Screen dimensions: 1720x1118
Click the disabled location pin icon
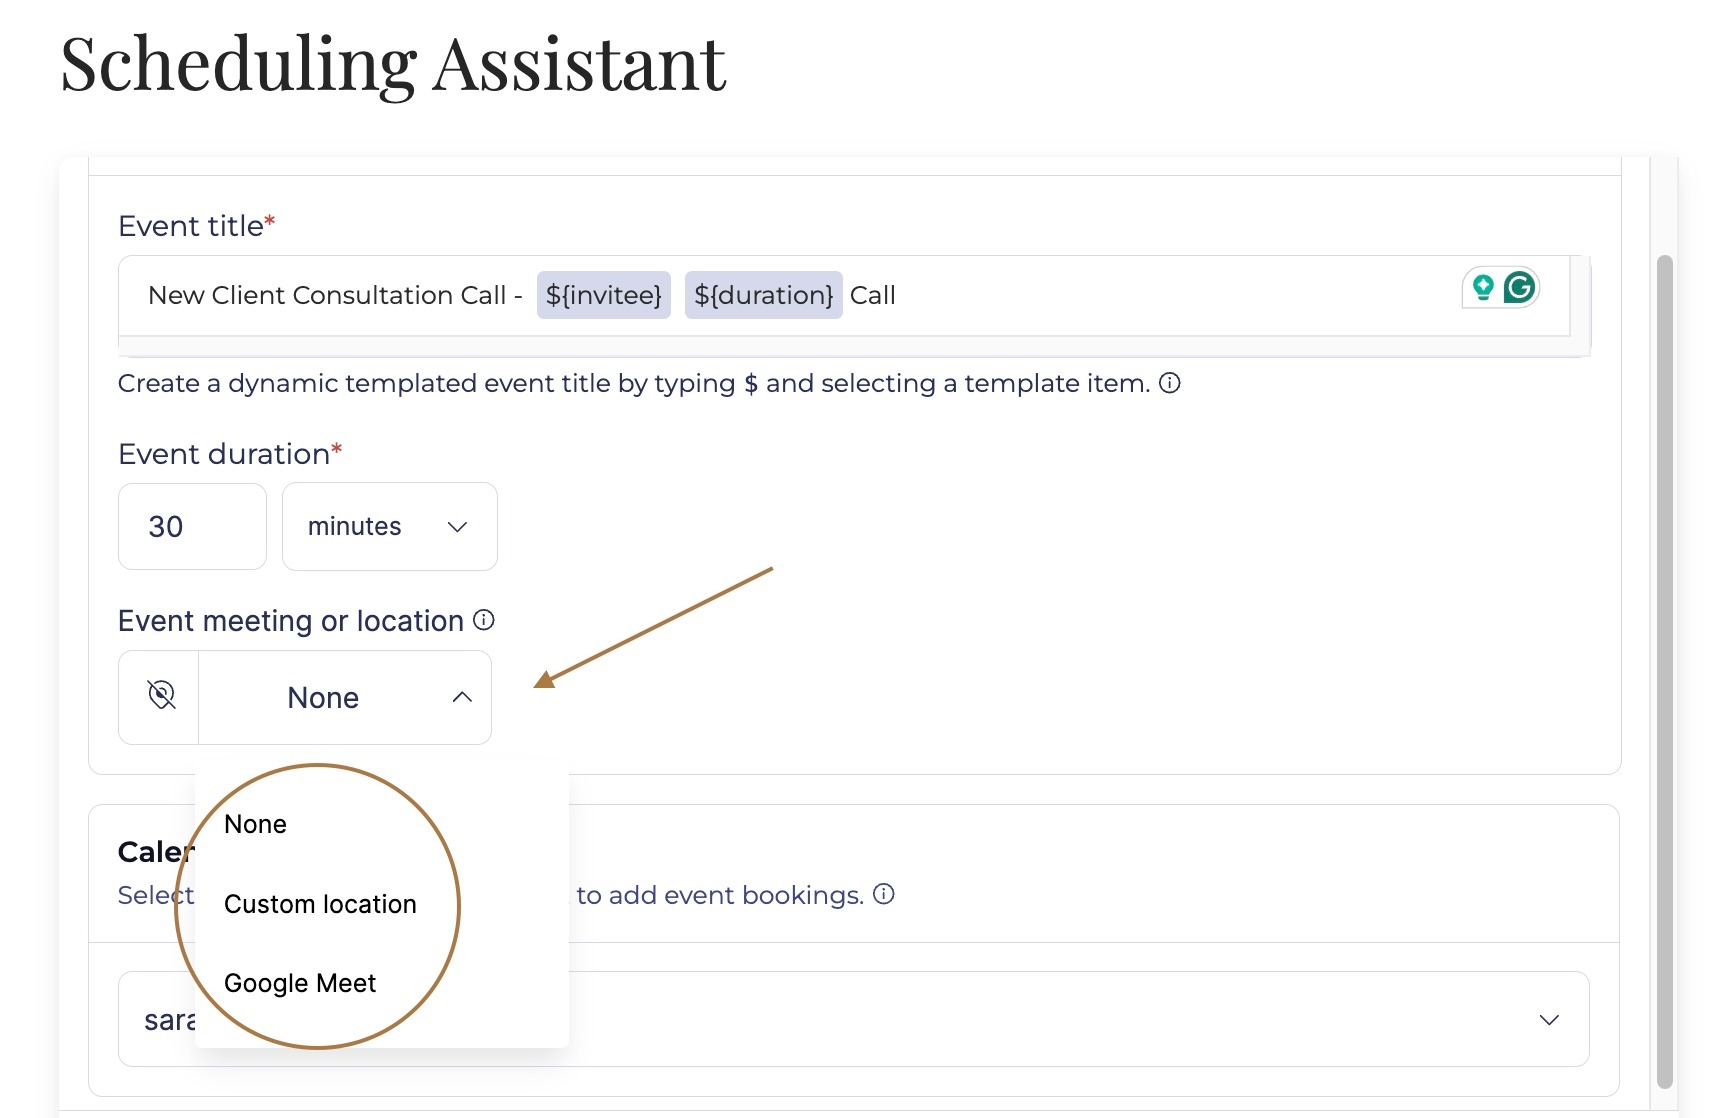click(x=158, y=696)
